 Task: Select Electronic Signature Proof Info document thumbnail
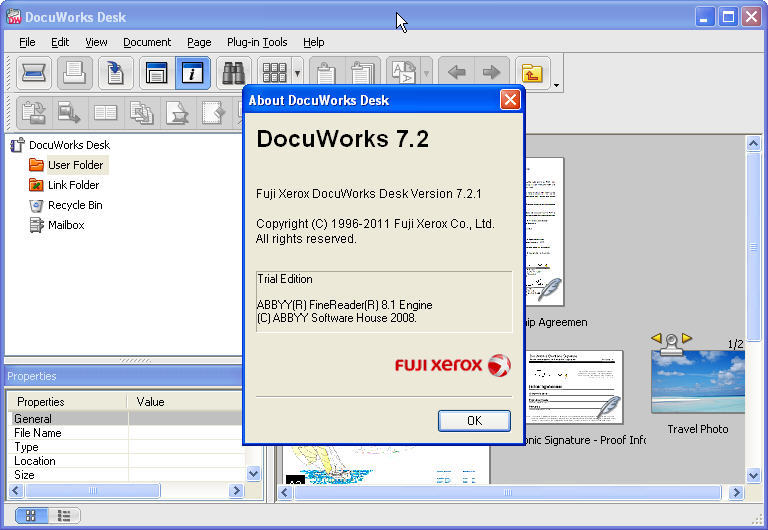tap(574, 387)
